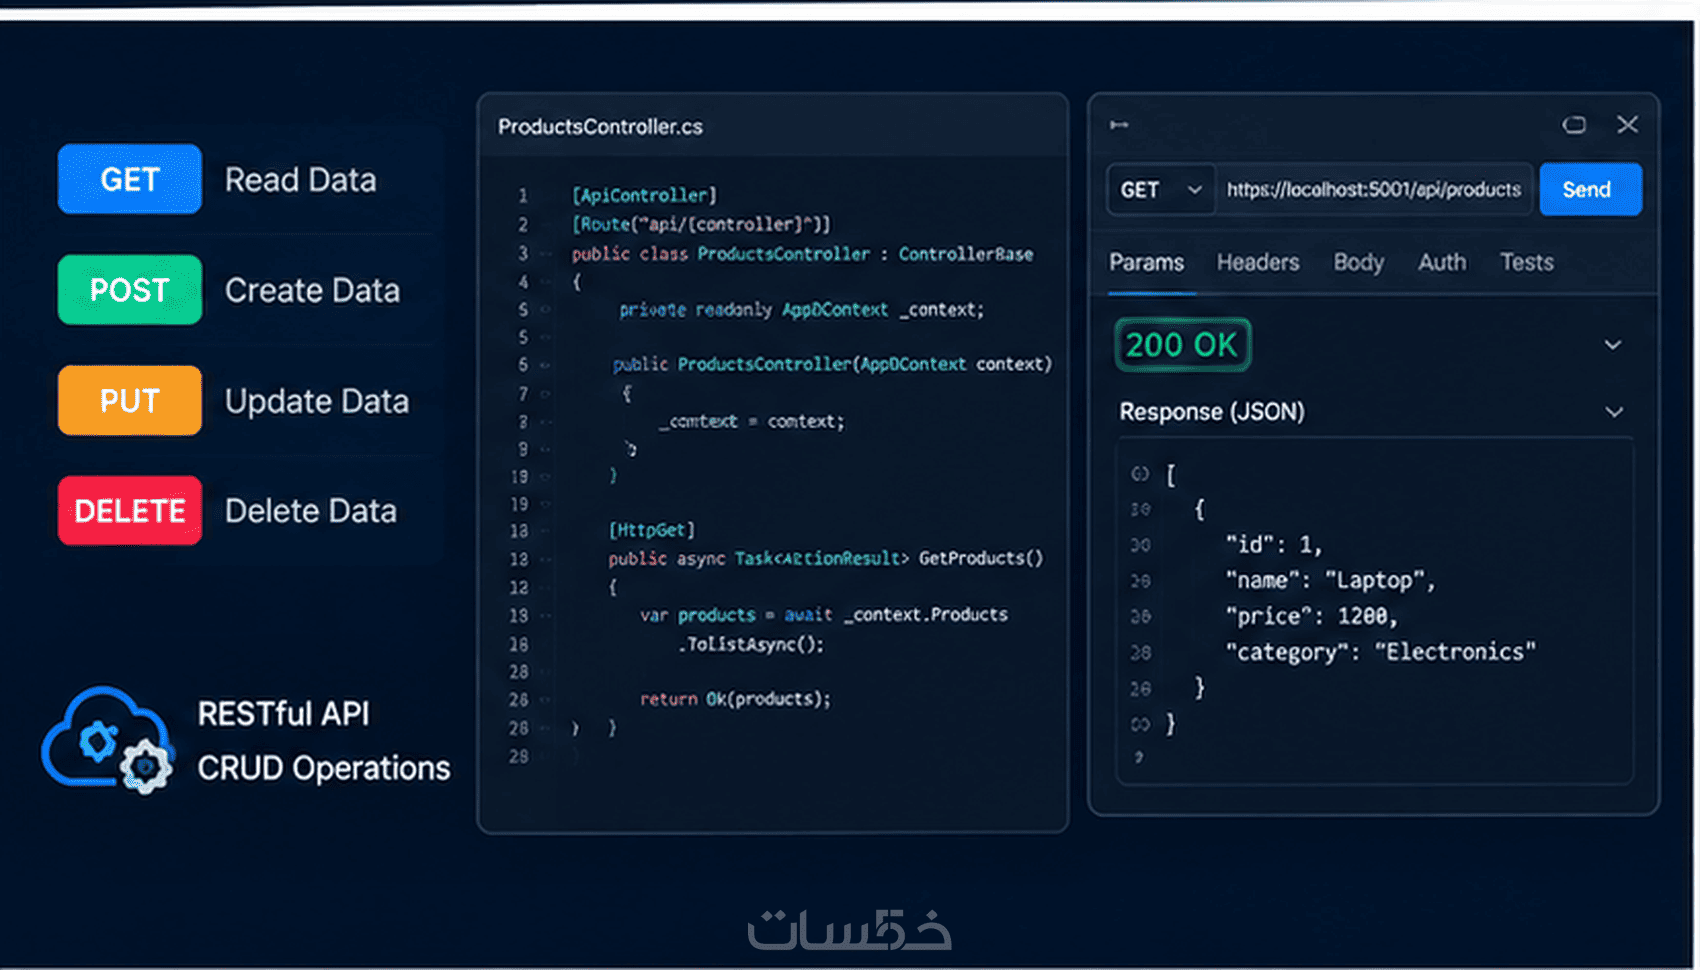Click the green POST method badge
1700x970 pixels.
(x=129, y=290)
